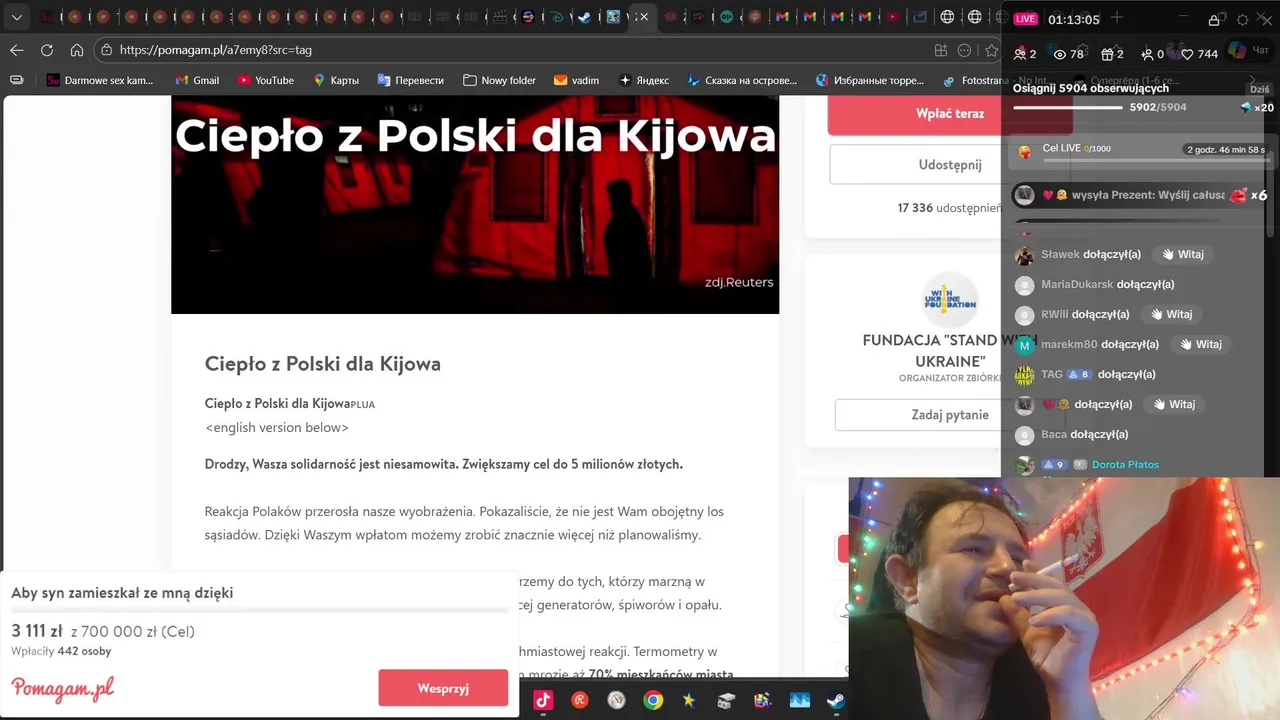Click the bookmarks bar leftmost toggle icon
Viewport: 1280px width, 720px height.
pyautogui.click(x=16, y=80)
